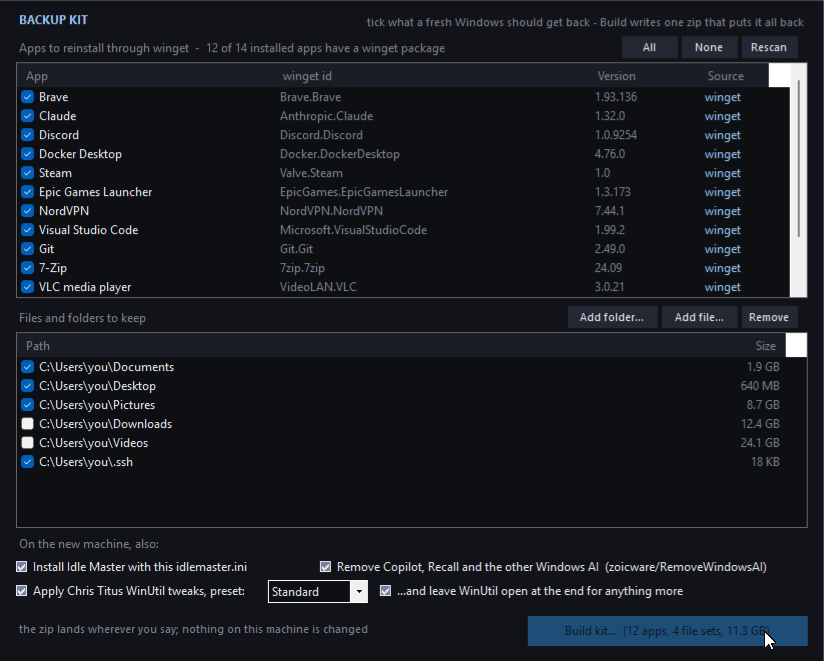Click the 24.1 GB size of Videos
This screenshot has height=661, width=824.
[760, 443]
